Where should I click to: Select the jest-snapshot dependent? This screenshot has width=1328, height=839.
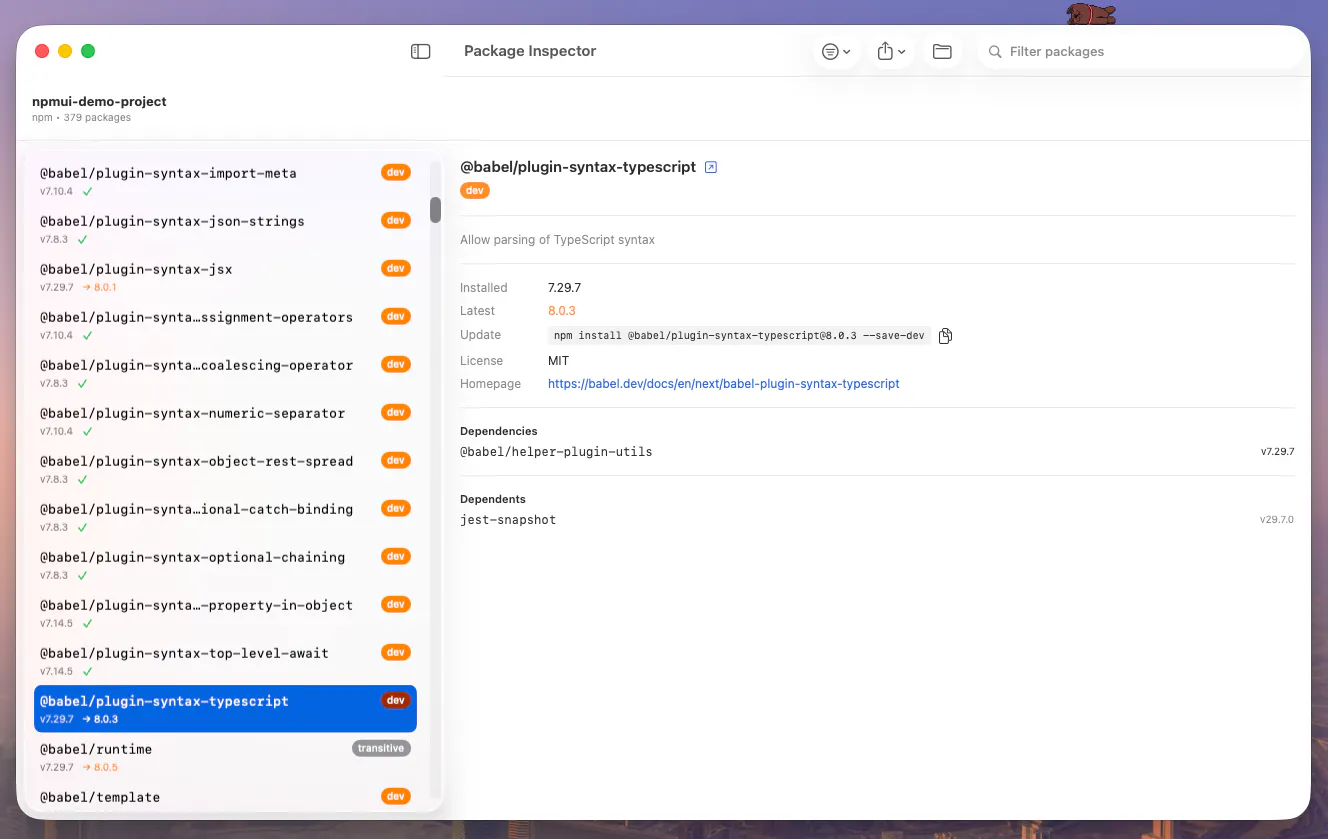click(508, 520)
